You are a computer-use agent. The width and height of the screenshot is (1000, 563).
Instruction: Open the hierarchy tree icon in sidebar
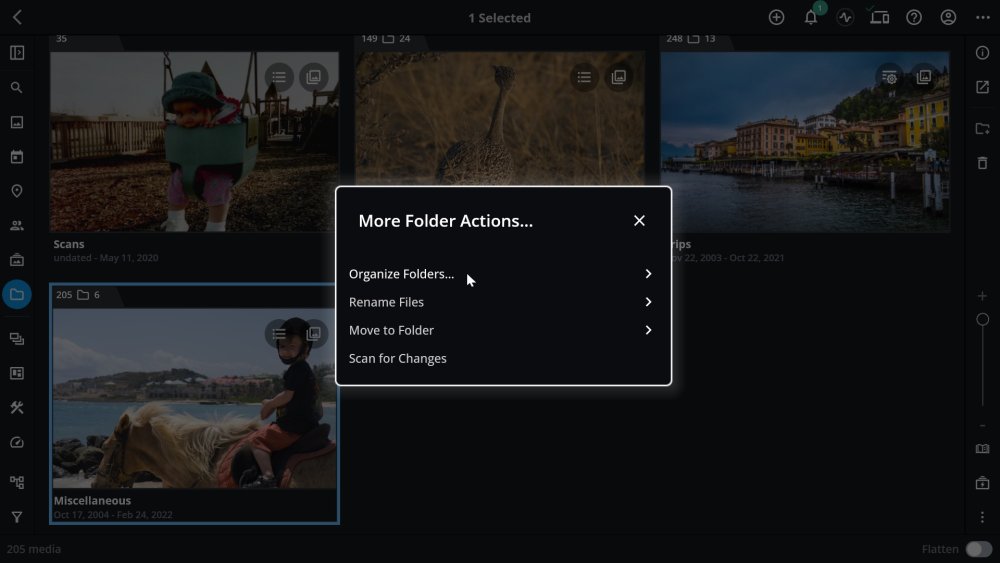click(17, 482)
